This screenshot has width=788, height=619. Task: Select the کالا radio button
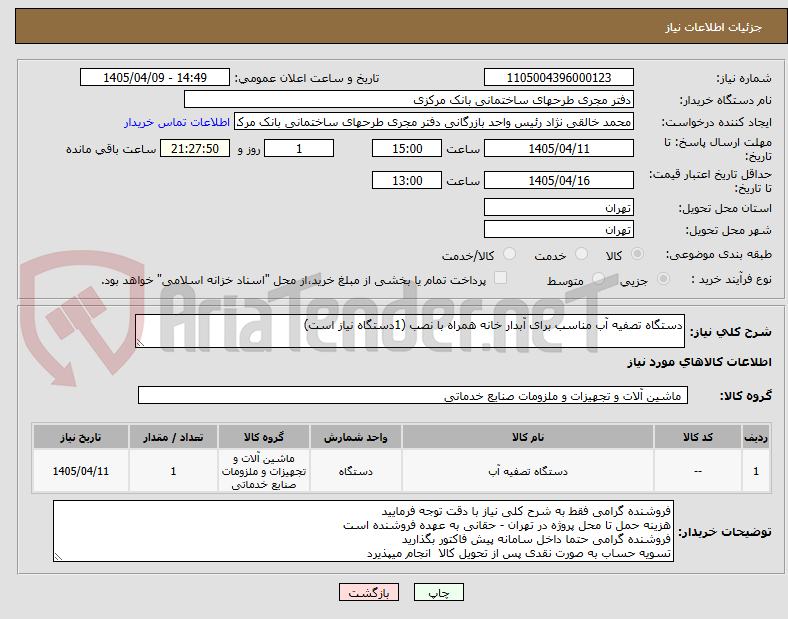point(637,254)
